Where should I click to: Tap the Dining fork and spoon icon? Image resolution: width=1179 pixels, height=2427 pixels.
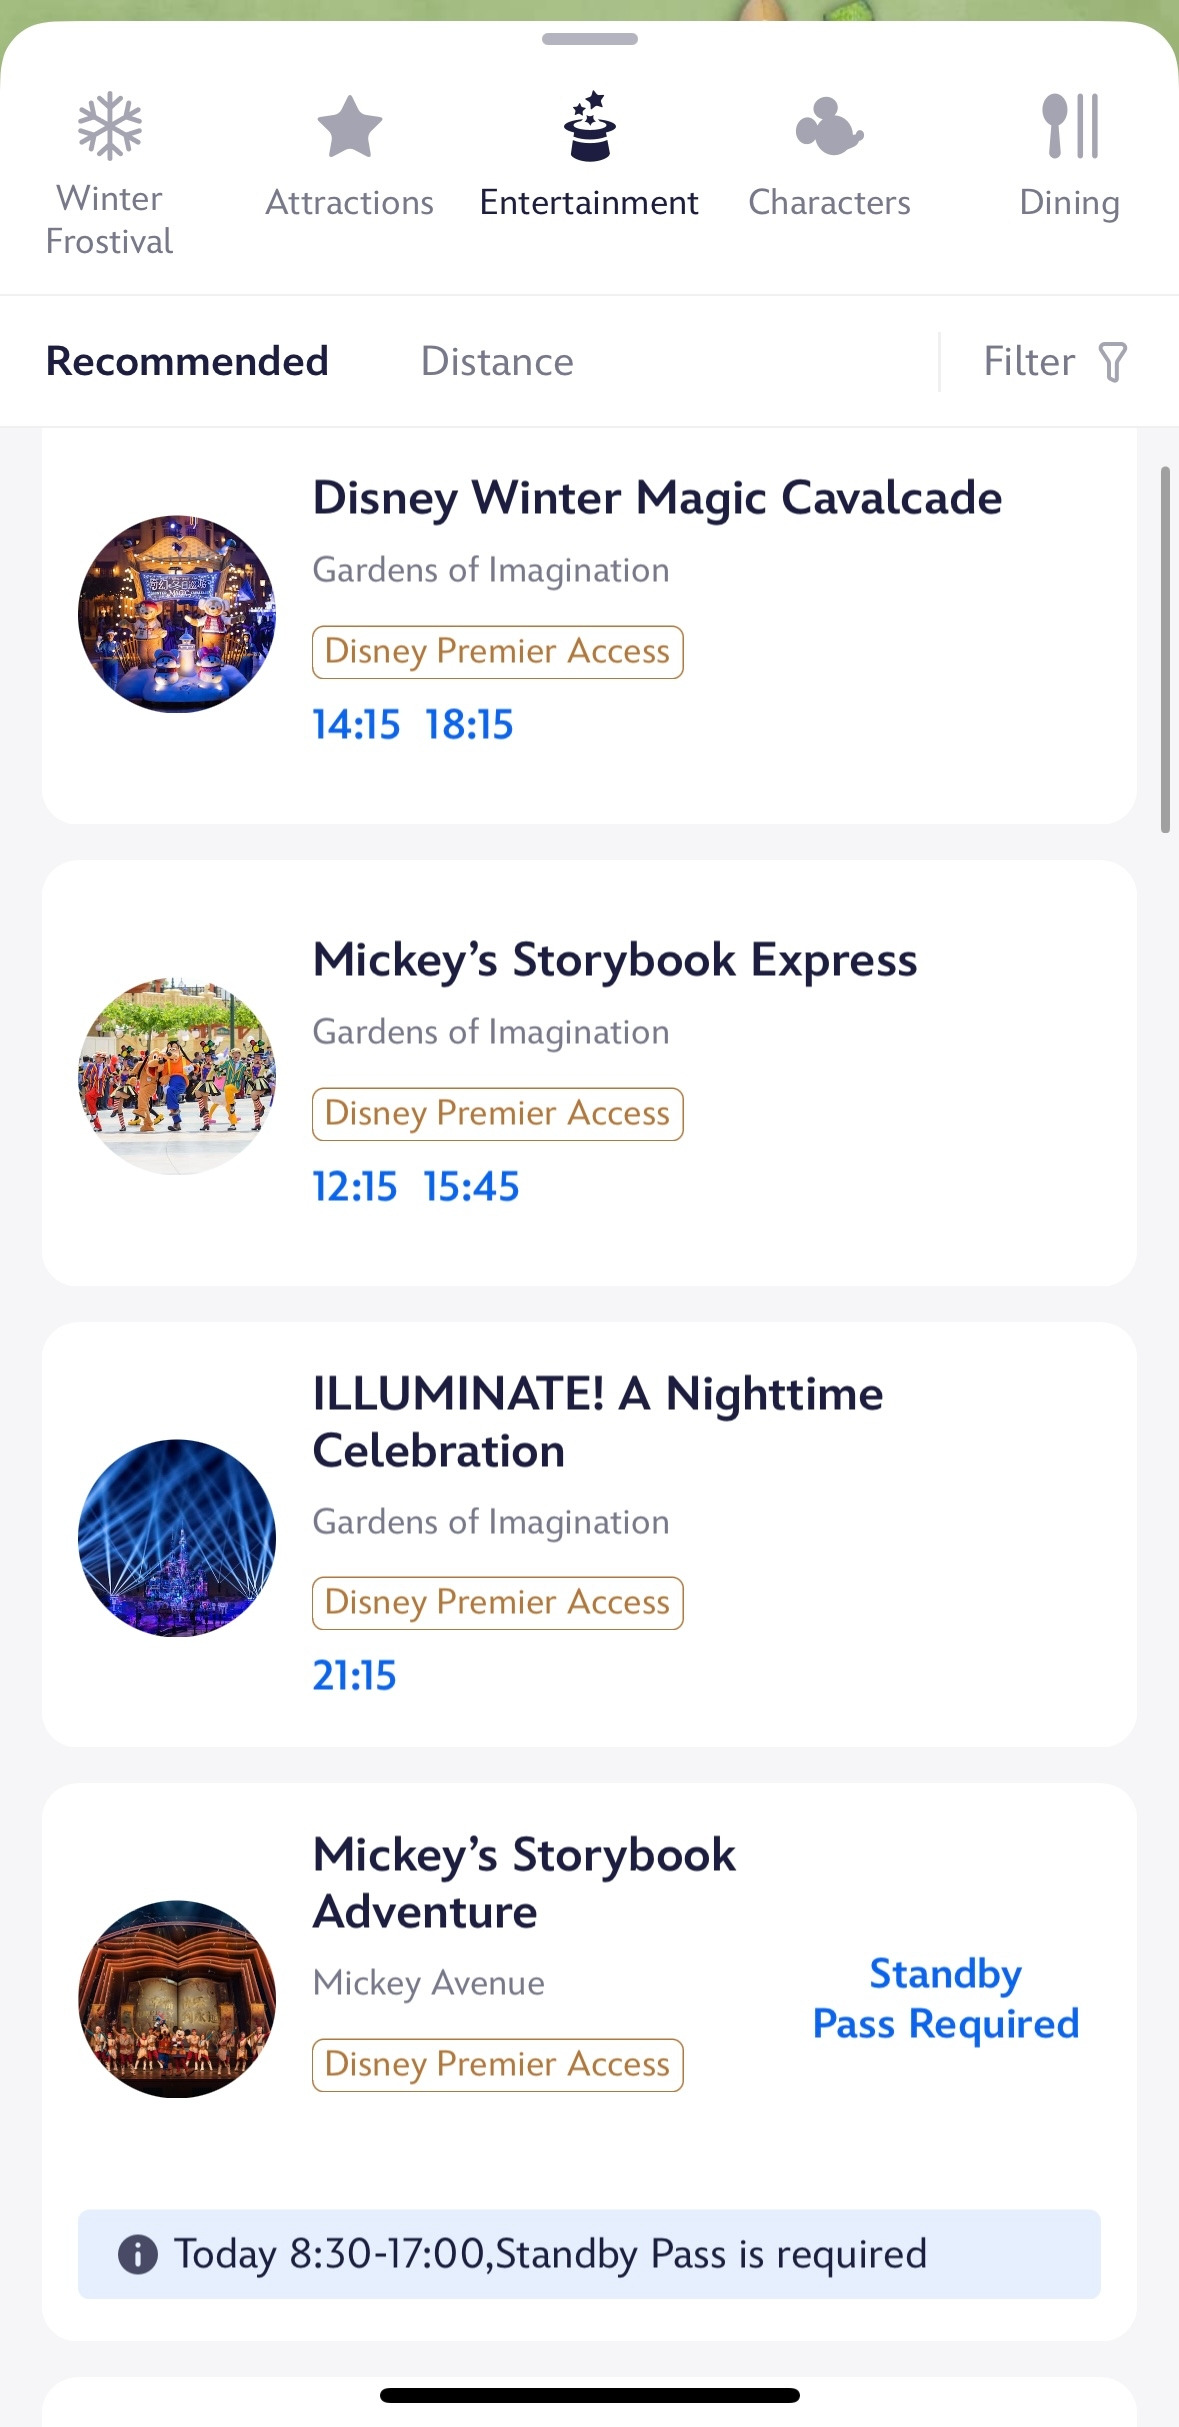tap(1069, 127)
